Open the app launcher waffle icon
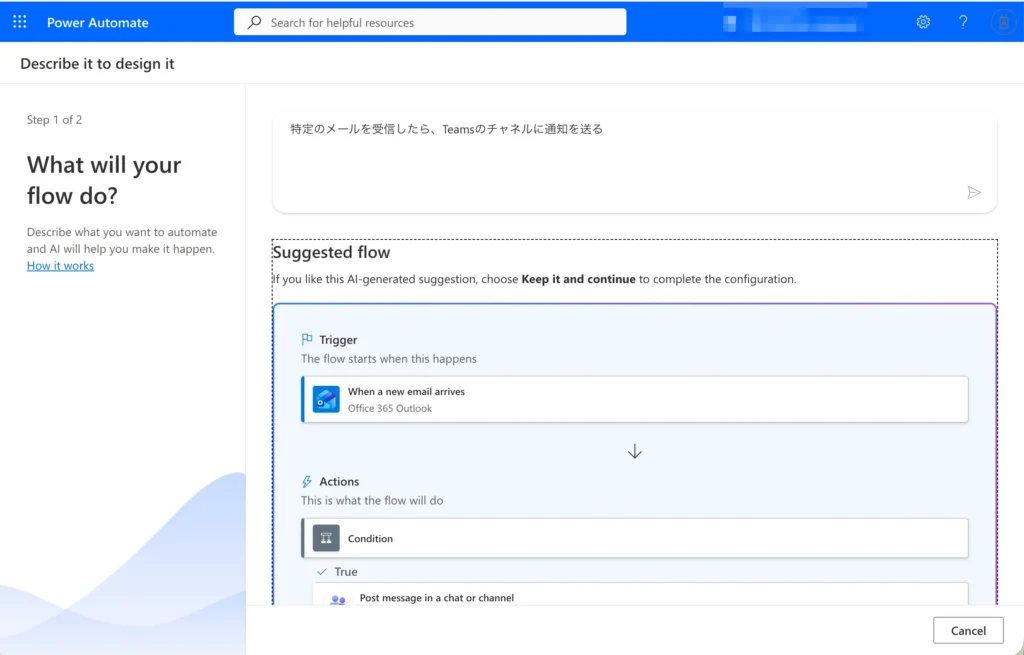 point(20,22)
